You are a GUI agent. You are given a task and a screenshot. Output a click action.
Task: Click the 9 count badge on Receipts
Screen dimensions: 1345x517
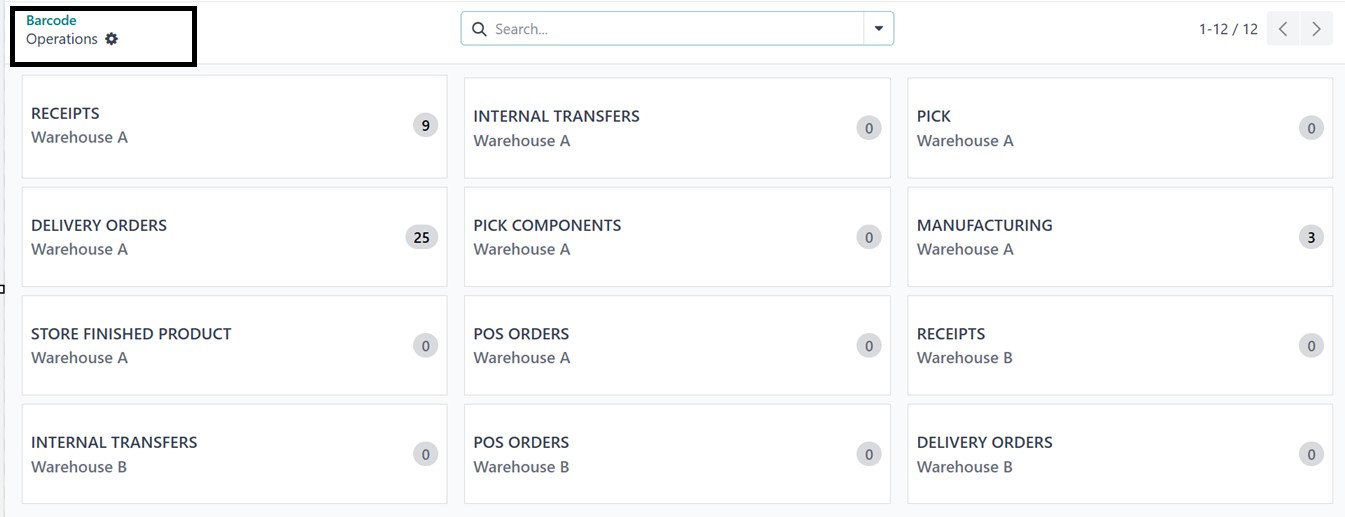pos(425,126)
